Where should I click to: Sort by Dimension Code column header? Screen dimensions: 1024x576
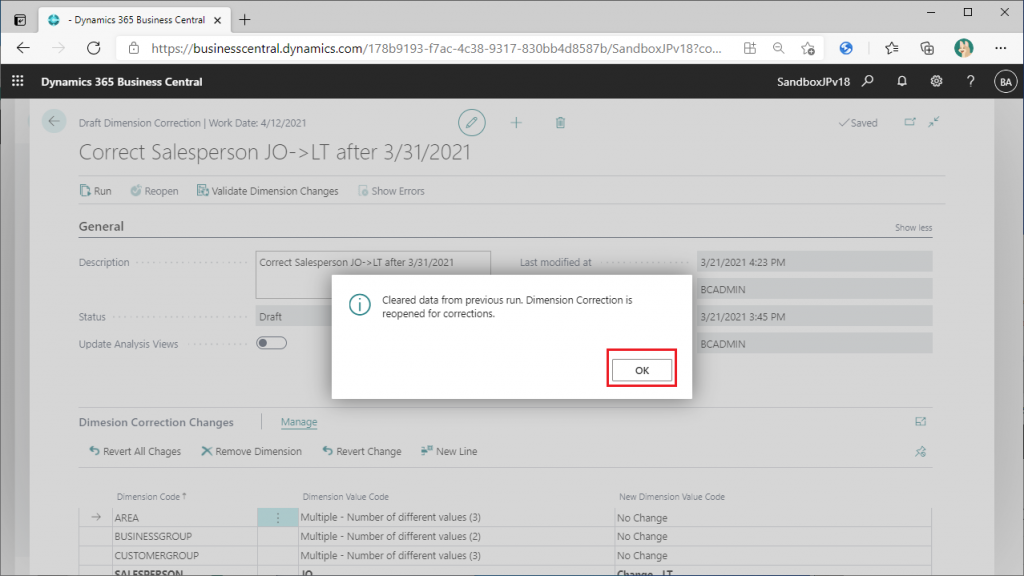point(152,496)
